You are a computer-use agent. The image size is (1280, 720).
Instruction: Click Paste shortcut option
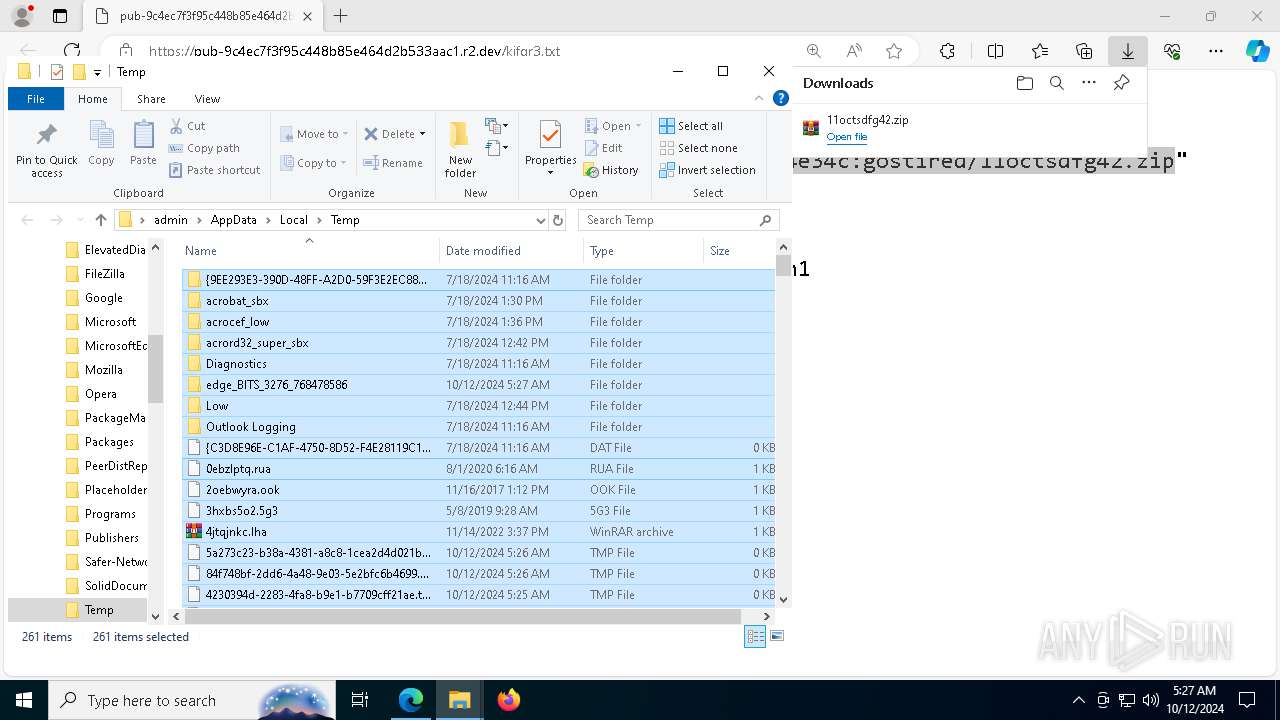(x=215, y=170)
